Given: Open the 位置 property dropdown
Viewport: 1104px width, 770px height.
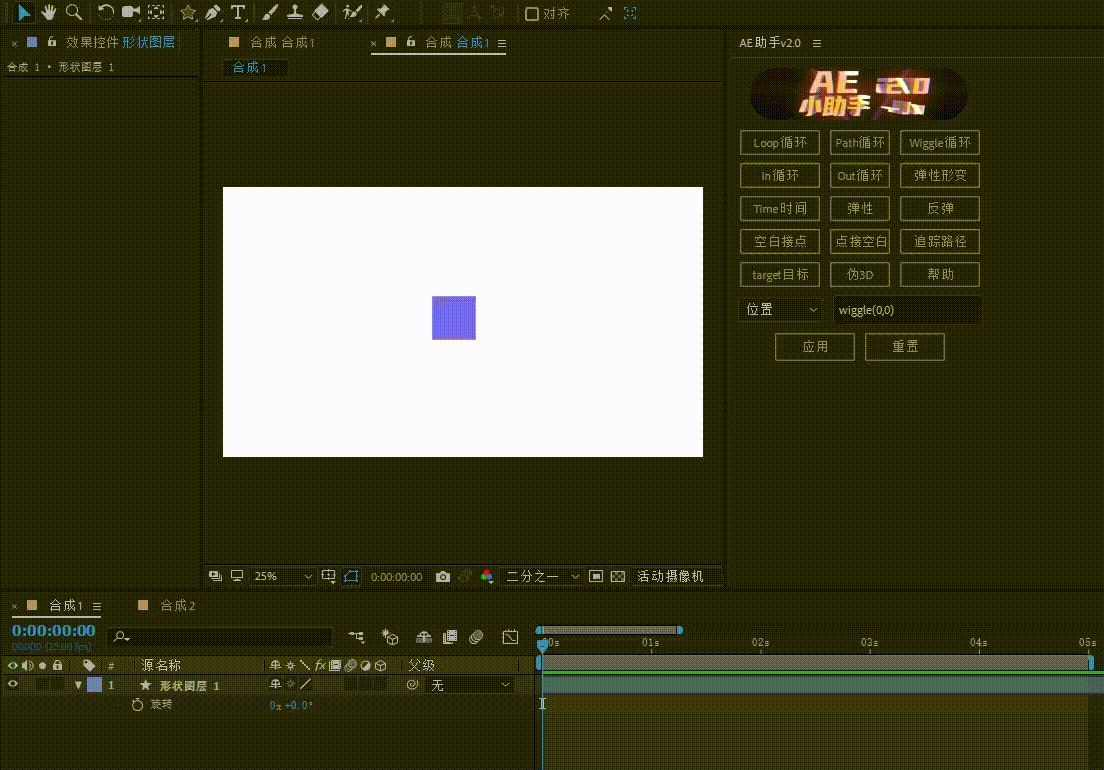Looking at the screenshot, I should 782,310.
